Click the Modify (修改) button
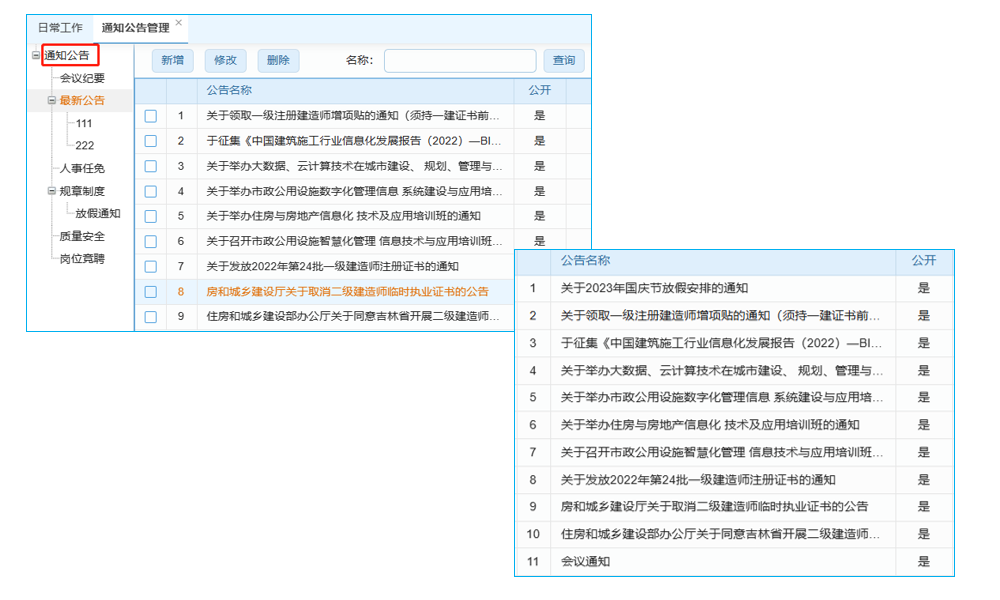The width and height of the screenshot is (1000, 600). click(225, 60)
